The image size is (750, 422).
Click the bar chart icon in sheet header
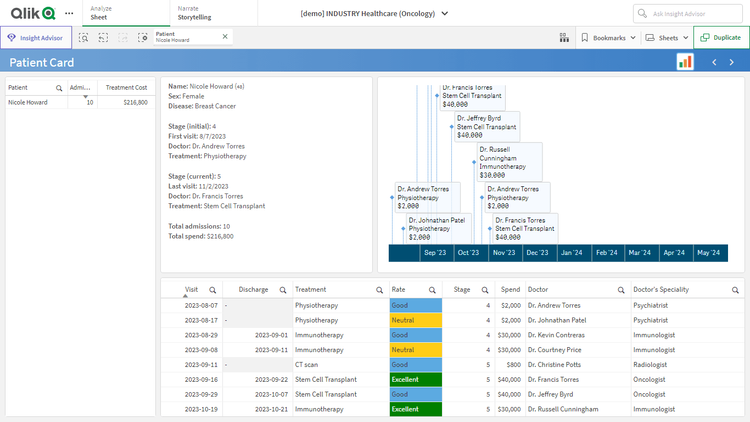tap(685, 62)
